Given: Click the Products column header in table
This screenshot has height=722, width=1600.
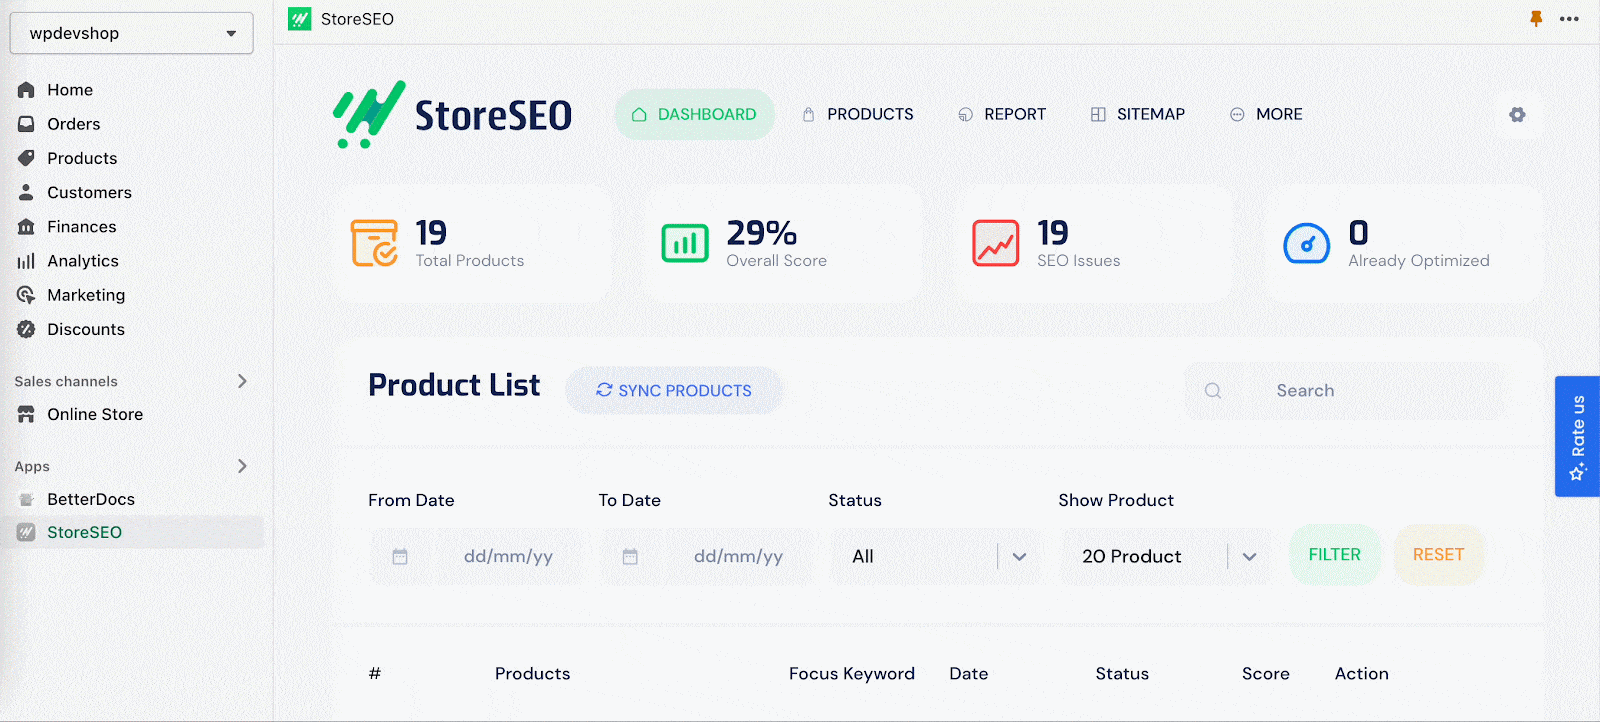Looking at the screenshot, I should (533, 674).
